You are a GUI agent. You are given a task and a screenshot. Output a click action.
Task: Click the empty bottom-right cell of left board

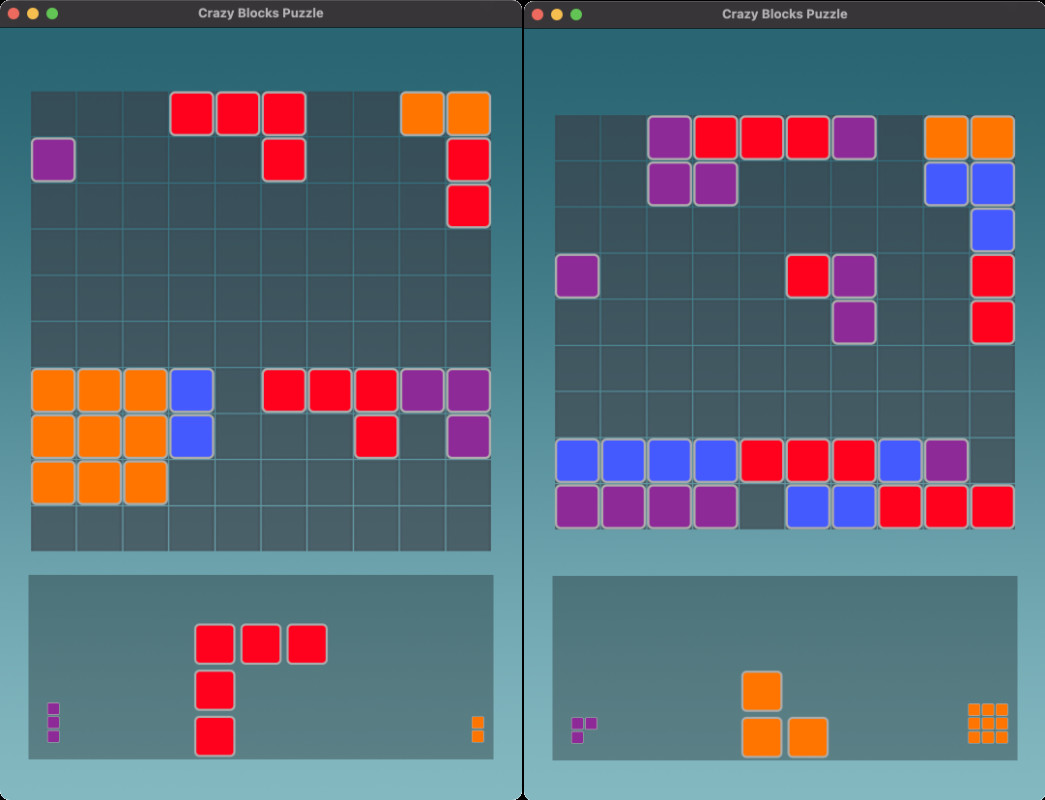(x=468, y=528)
